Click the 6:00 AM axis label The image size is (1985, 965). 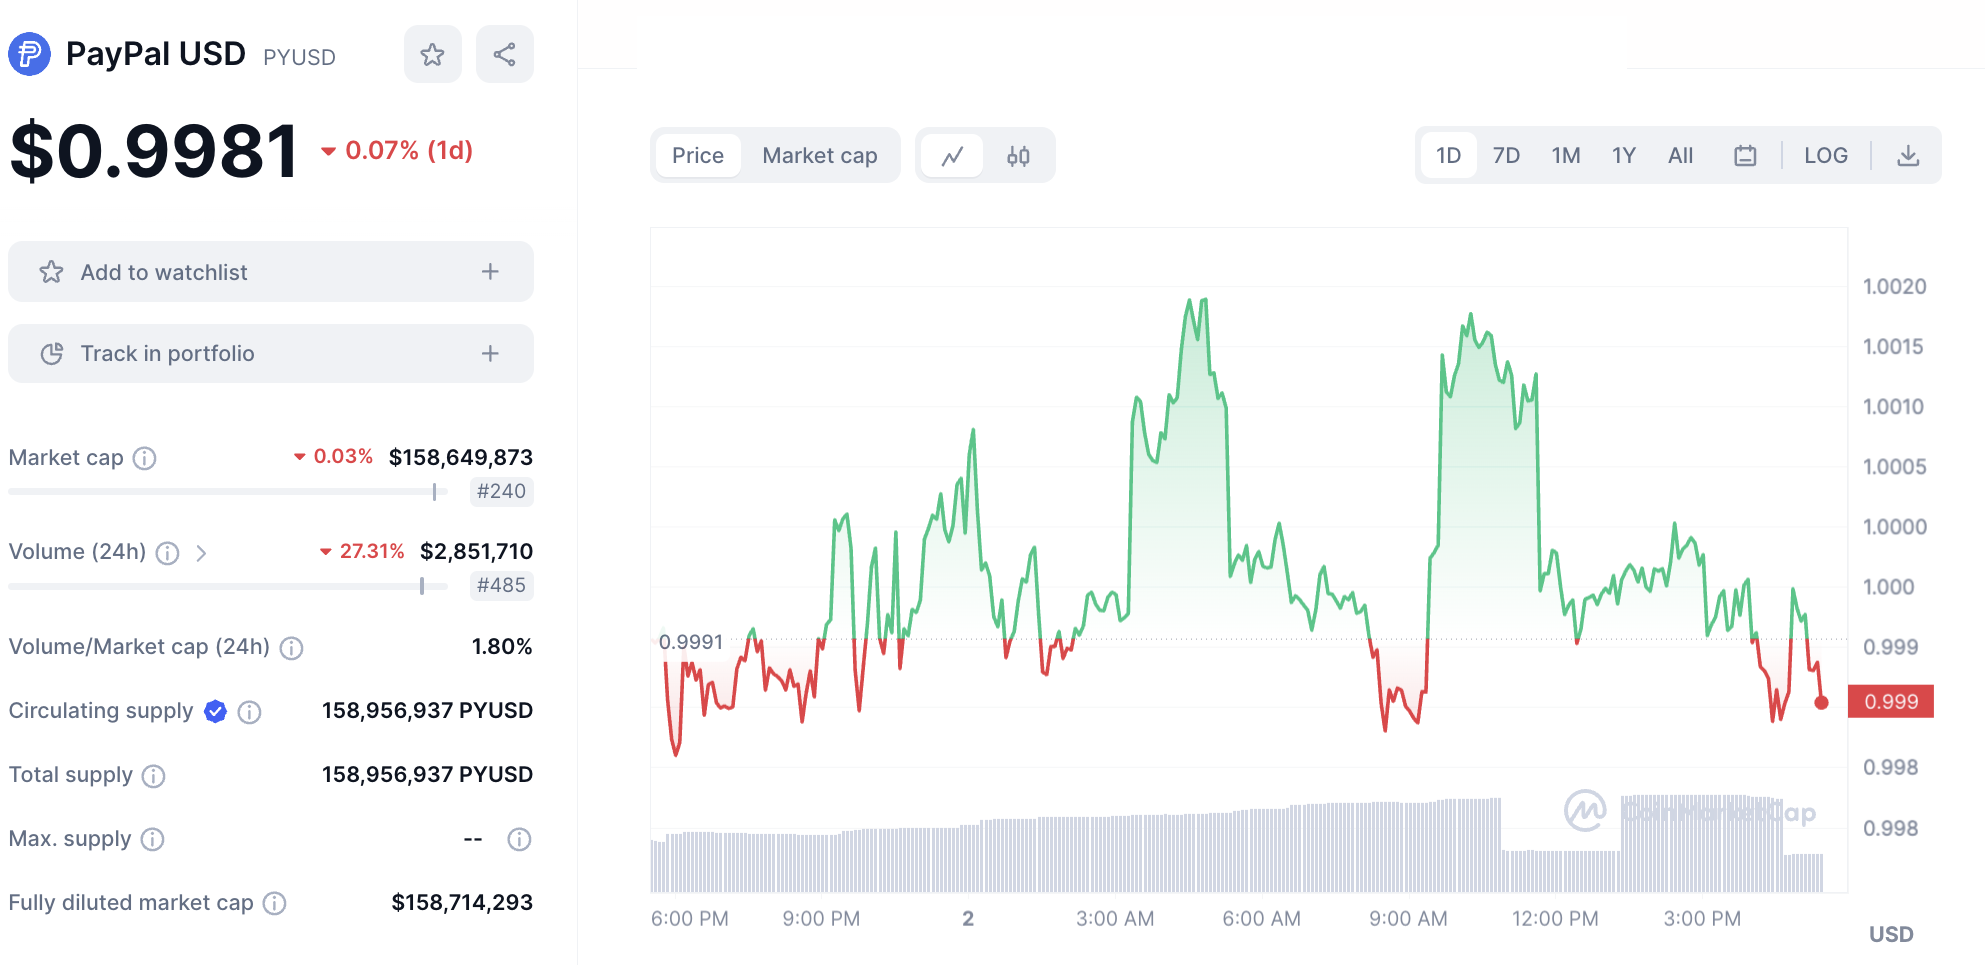point(1261,919)
